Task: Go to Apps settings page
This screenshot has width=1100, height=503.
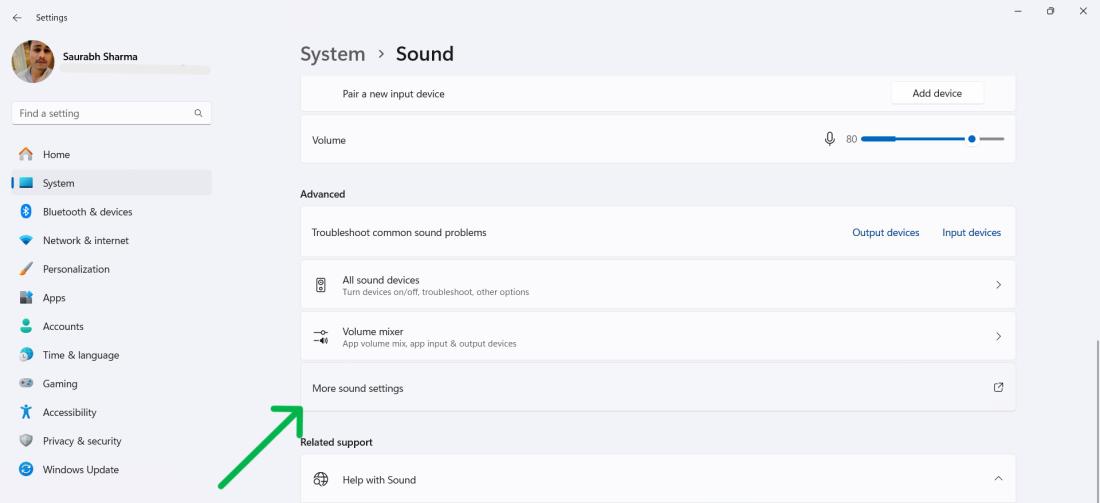Action: point(54,298)
